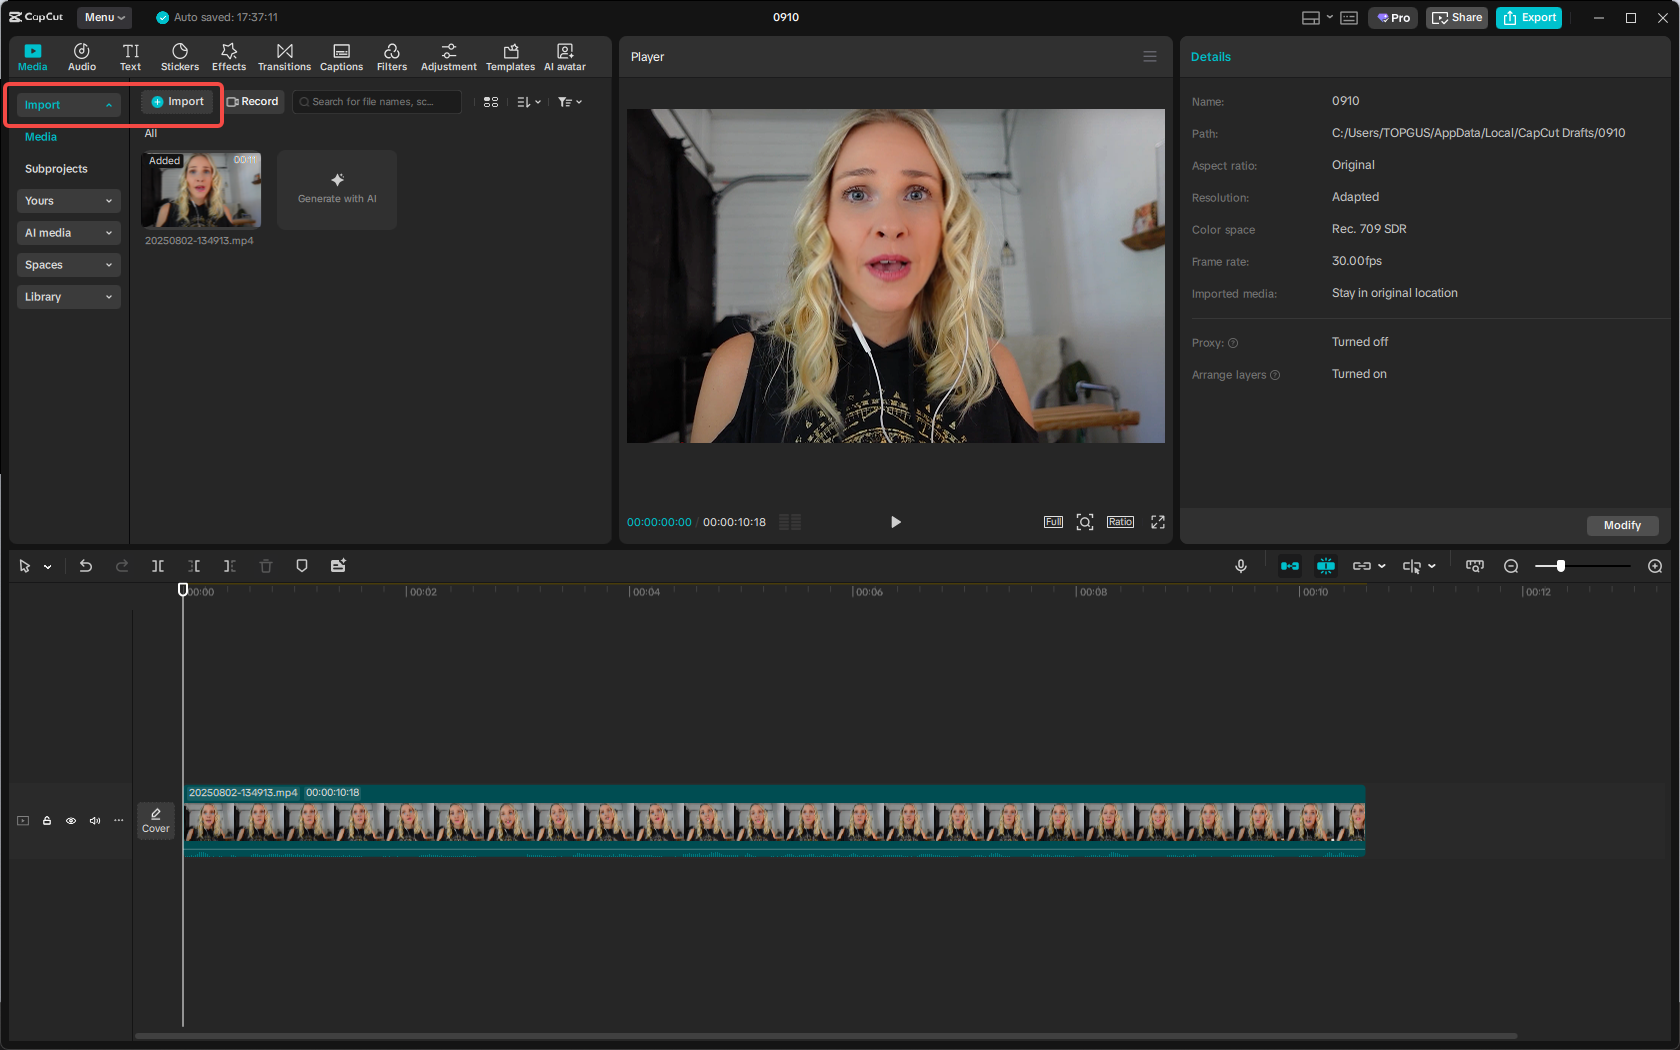Open the Captions panel

[x=341, y=56]
